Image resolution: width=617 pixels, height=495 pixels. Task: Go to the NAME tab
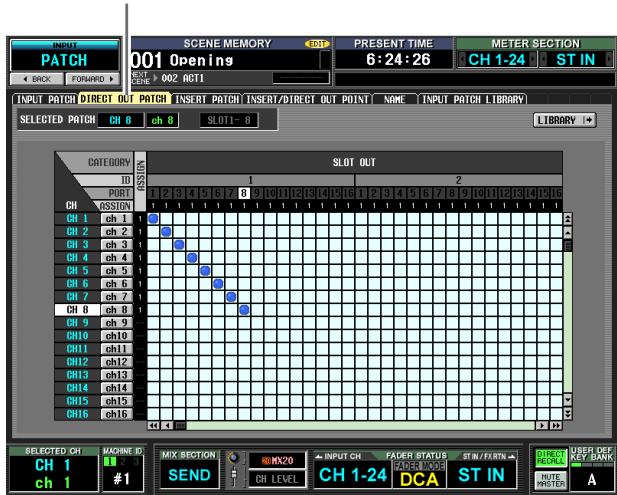click(x=395, y=99)
